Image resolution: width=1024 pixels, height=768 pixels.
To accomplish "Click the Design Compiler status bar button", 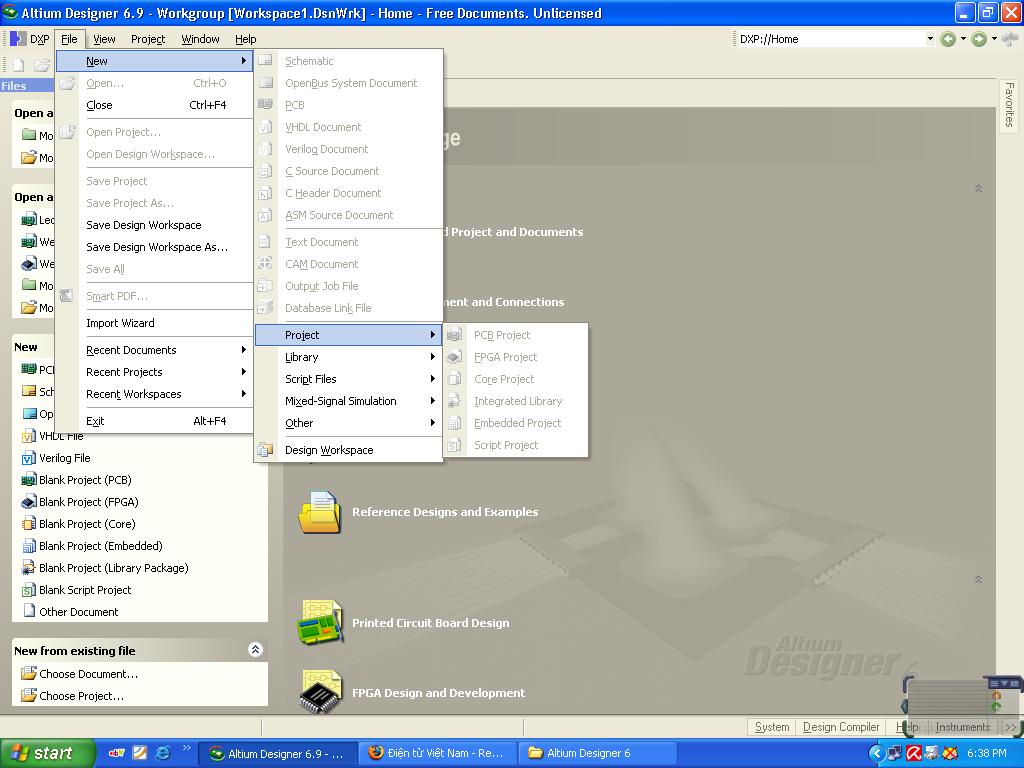I will point(841,727).
